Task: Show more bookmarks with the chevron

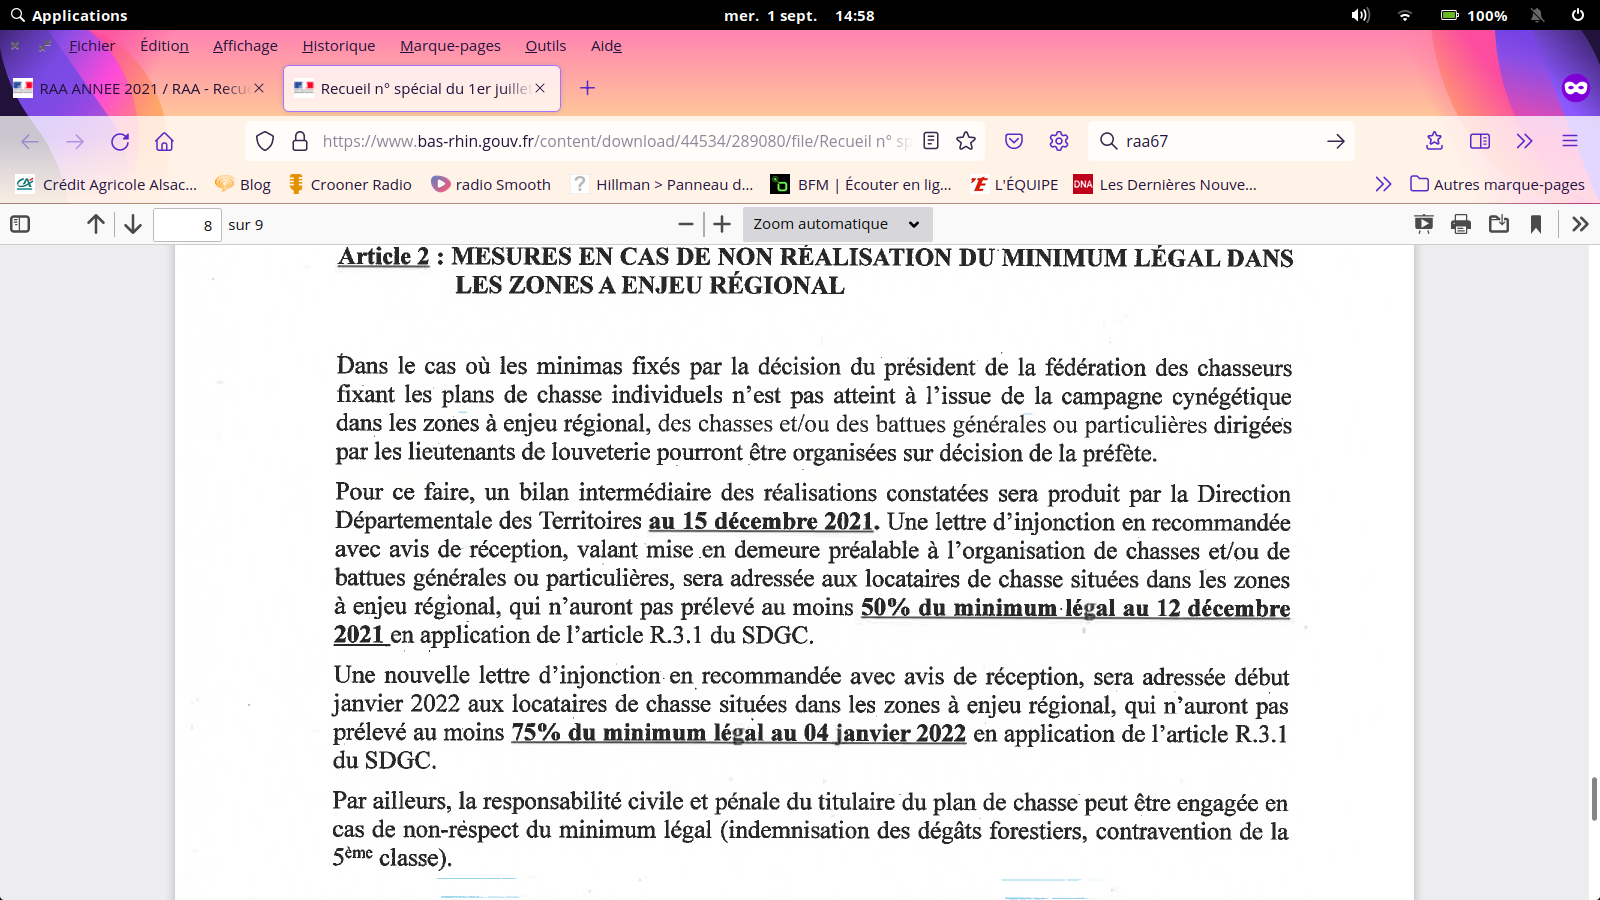Action: click(x=1383, y=184)
